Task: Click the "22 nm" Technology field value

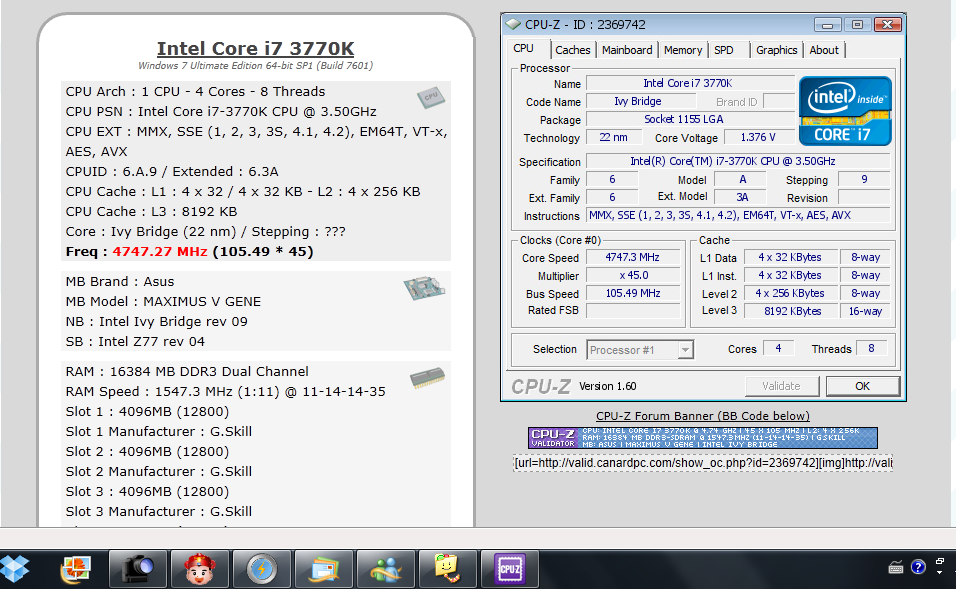Action: (613, 137)
